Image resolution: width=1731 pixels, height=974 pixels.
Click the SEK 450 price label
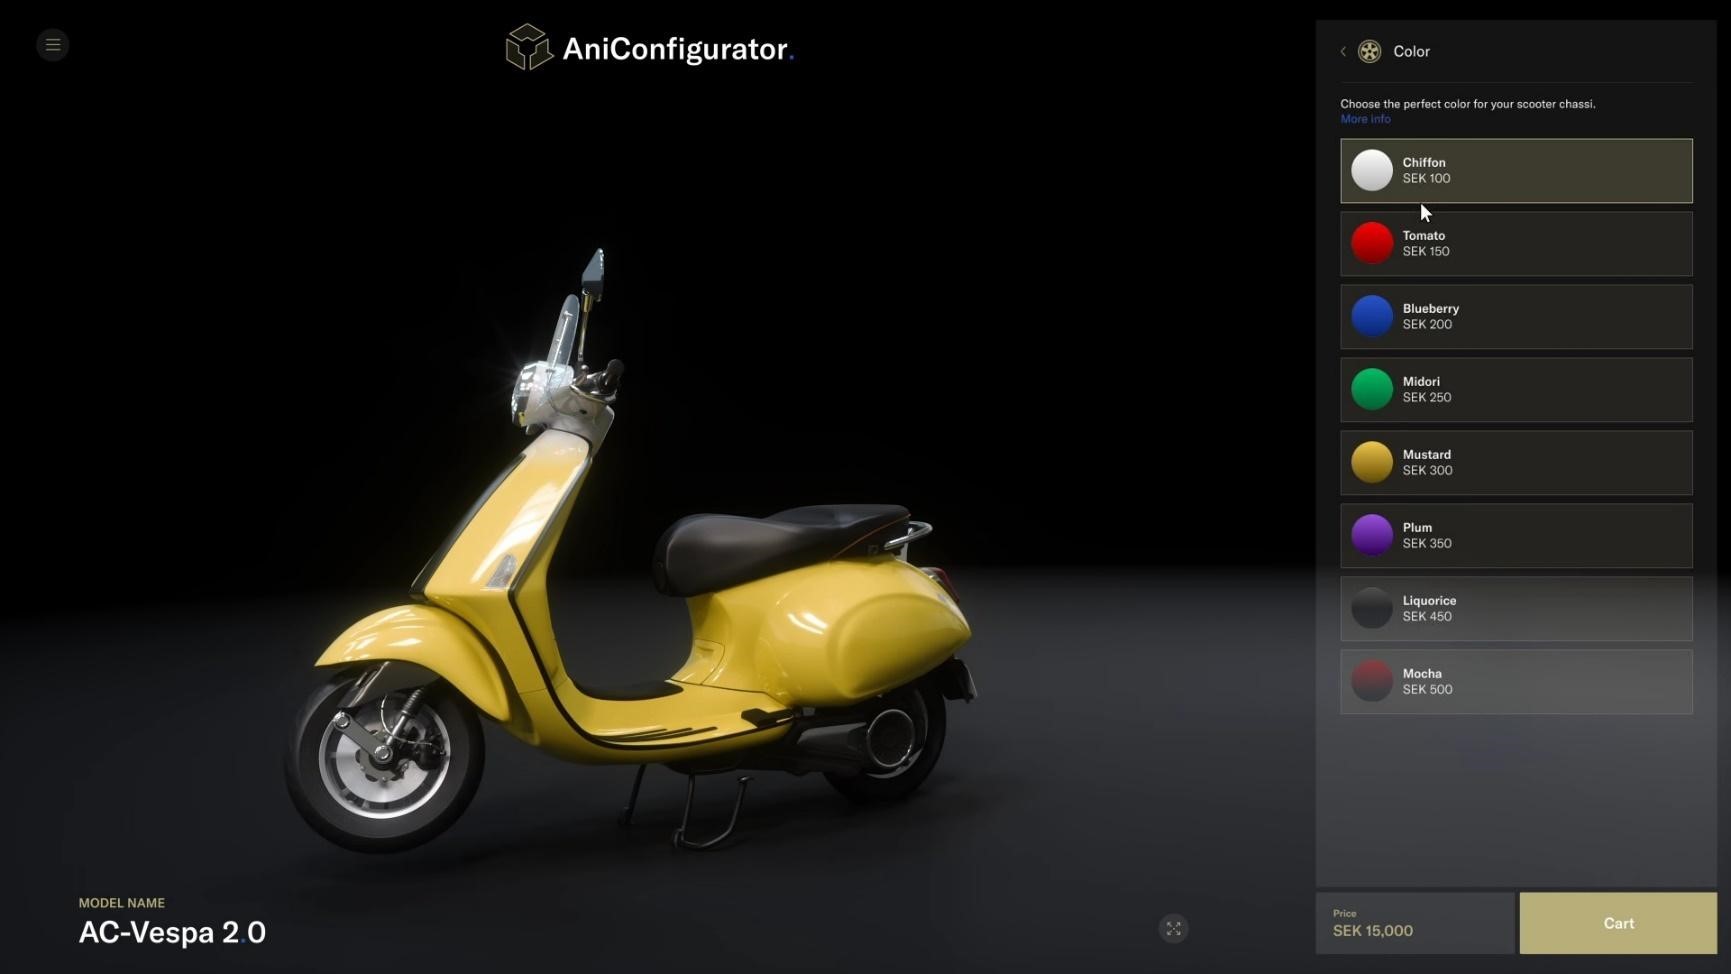1427,617
